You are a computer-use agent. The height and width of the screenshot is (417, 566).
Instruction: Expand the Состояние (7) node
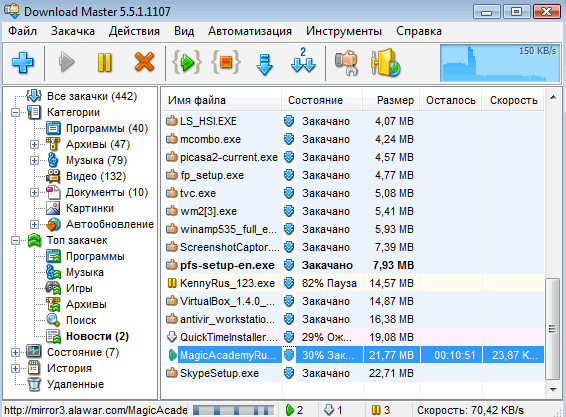pyautogui.click(x=15, y=352)
